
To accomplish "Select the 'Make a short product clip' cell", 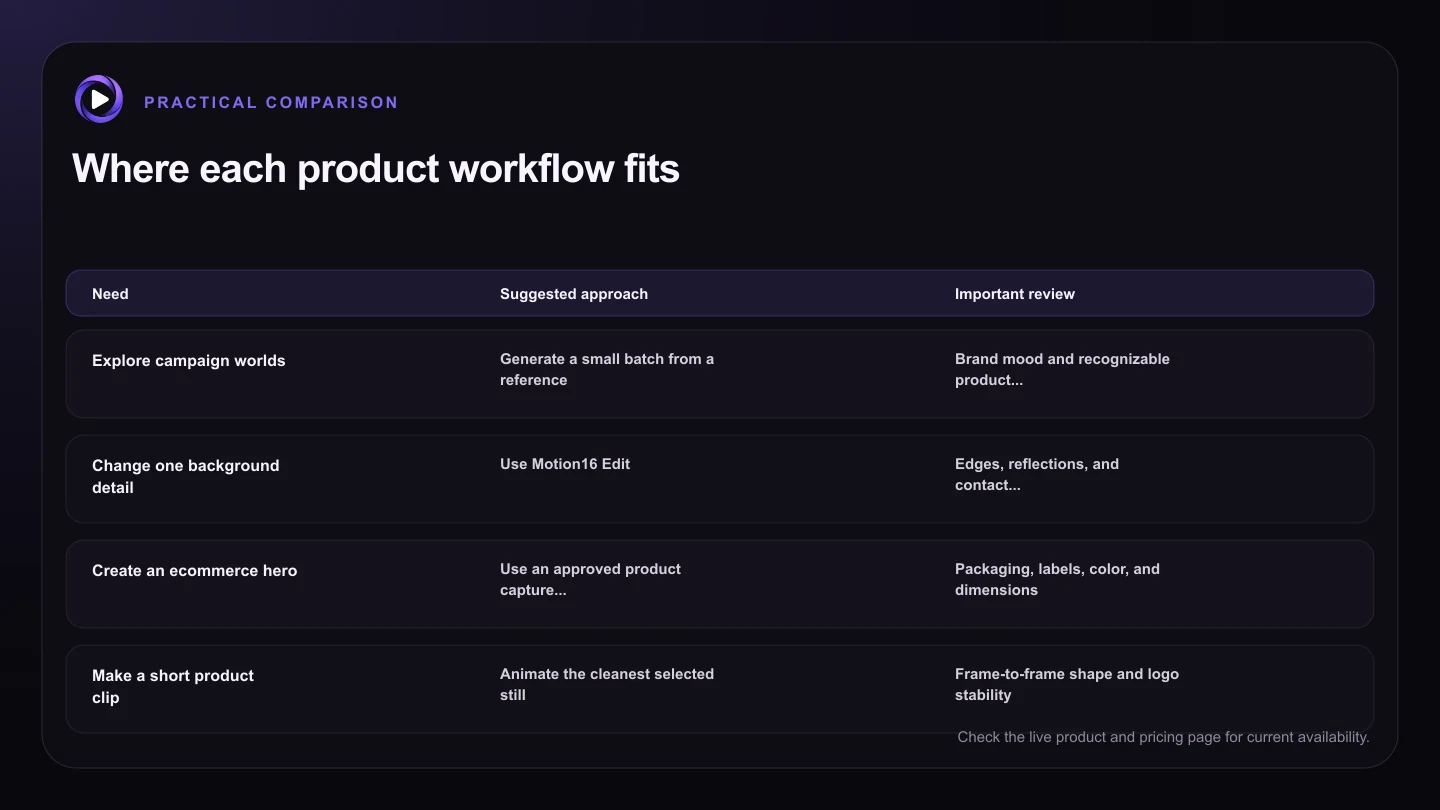I will pyautogui.click(x=173, y=686).
